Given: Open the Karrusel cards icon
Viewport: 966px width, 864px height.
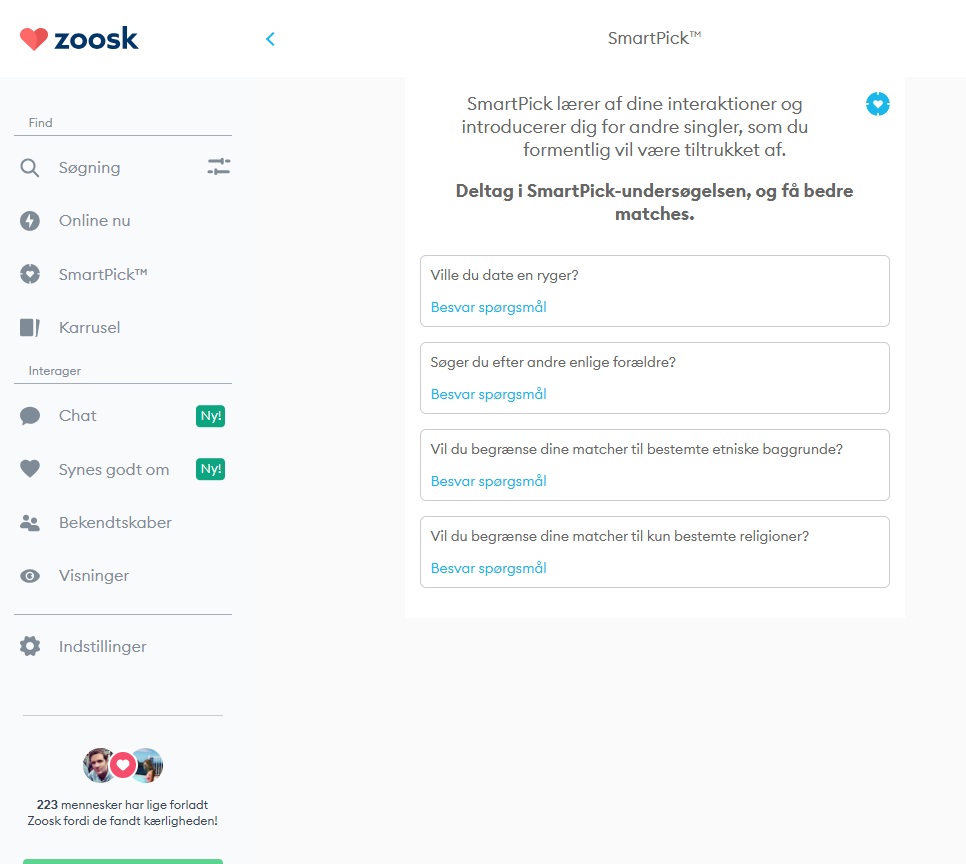Looking at the screenshot, I should (30, 327).
